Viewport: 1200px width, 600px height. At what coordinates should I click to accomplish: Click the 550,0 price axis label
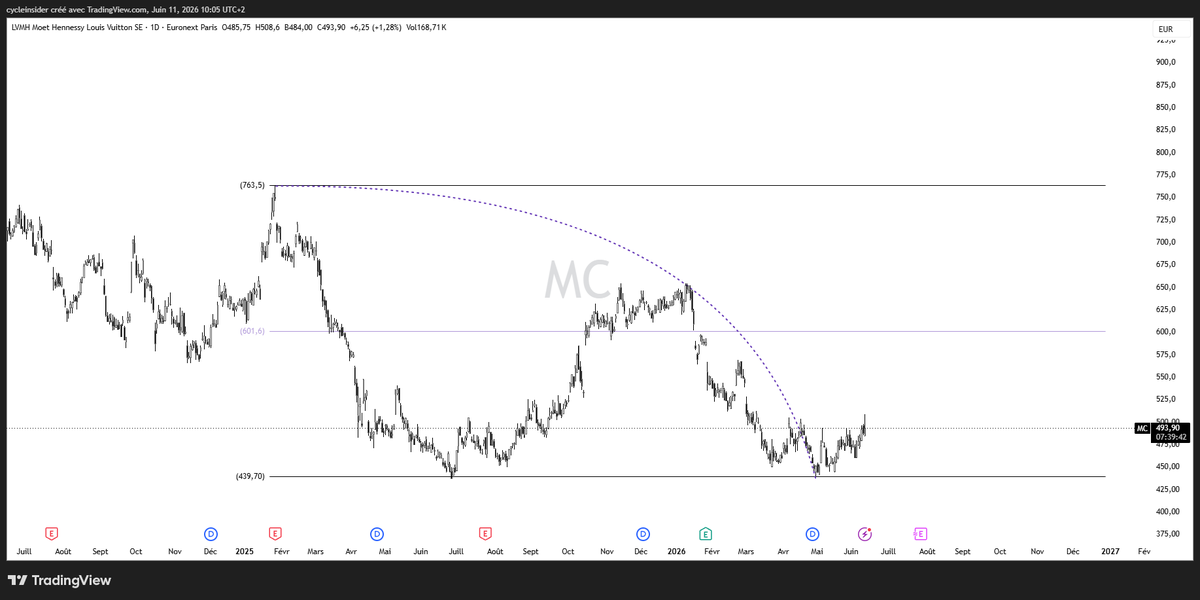(x=1165, y=377)
